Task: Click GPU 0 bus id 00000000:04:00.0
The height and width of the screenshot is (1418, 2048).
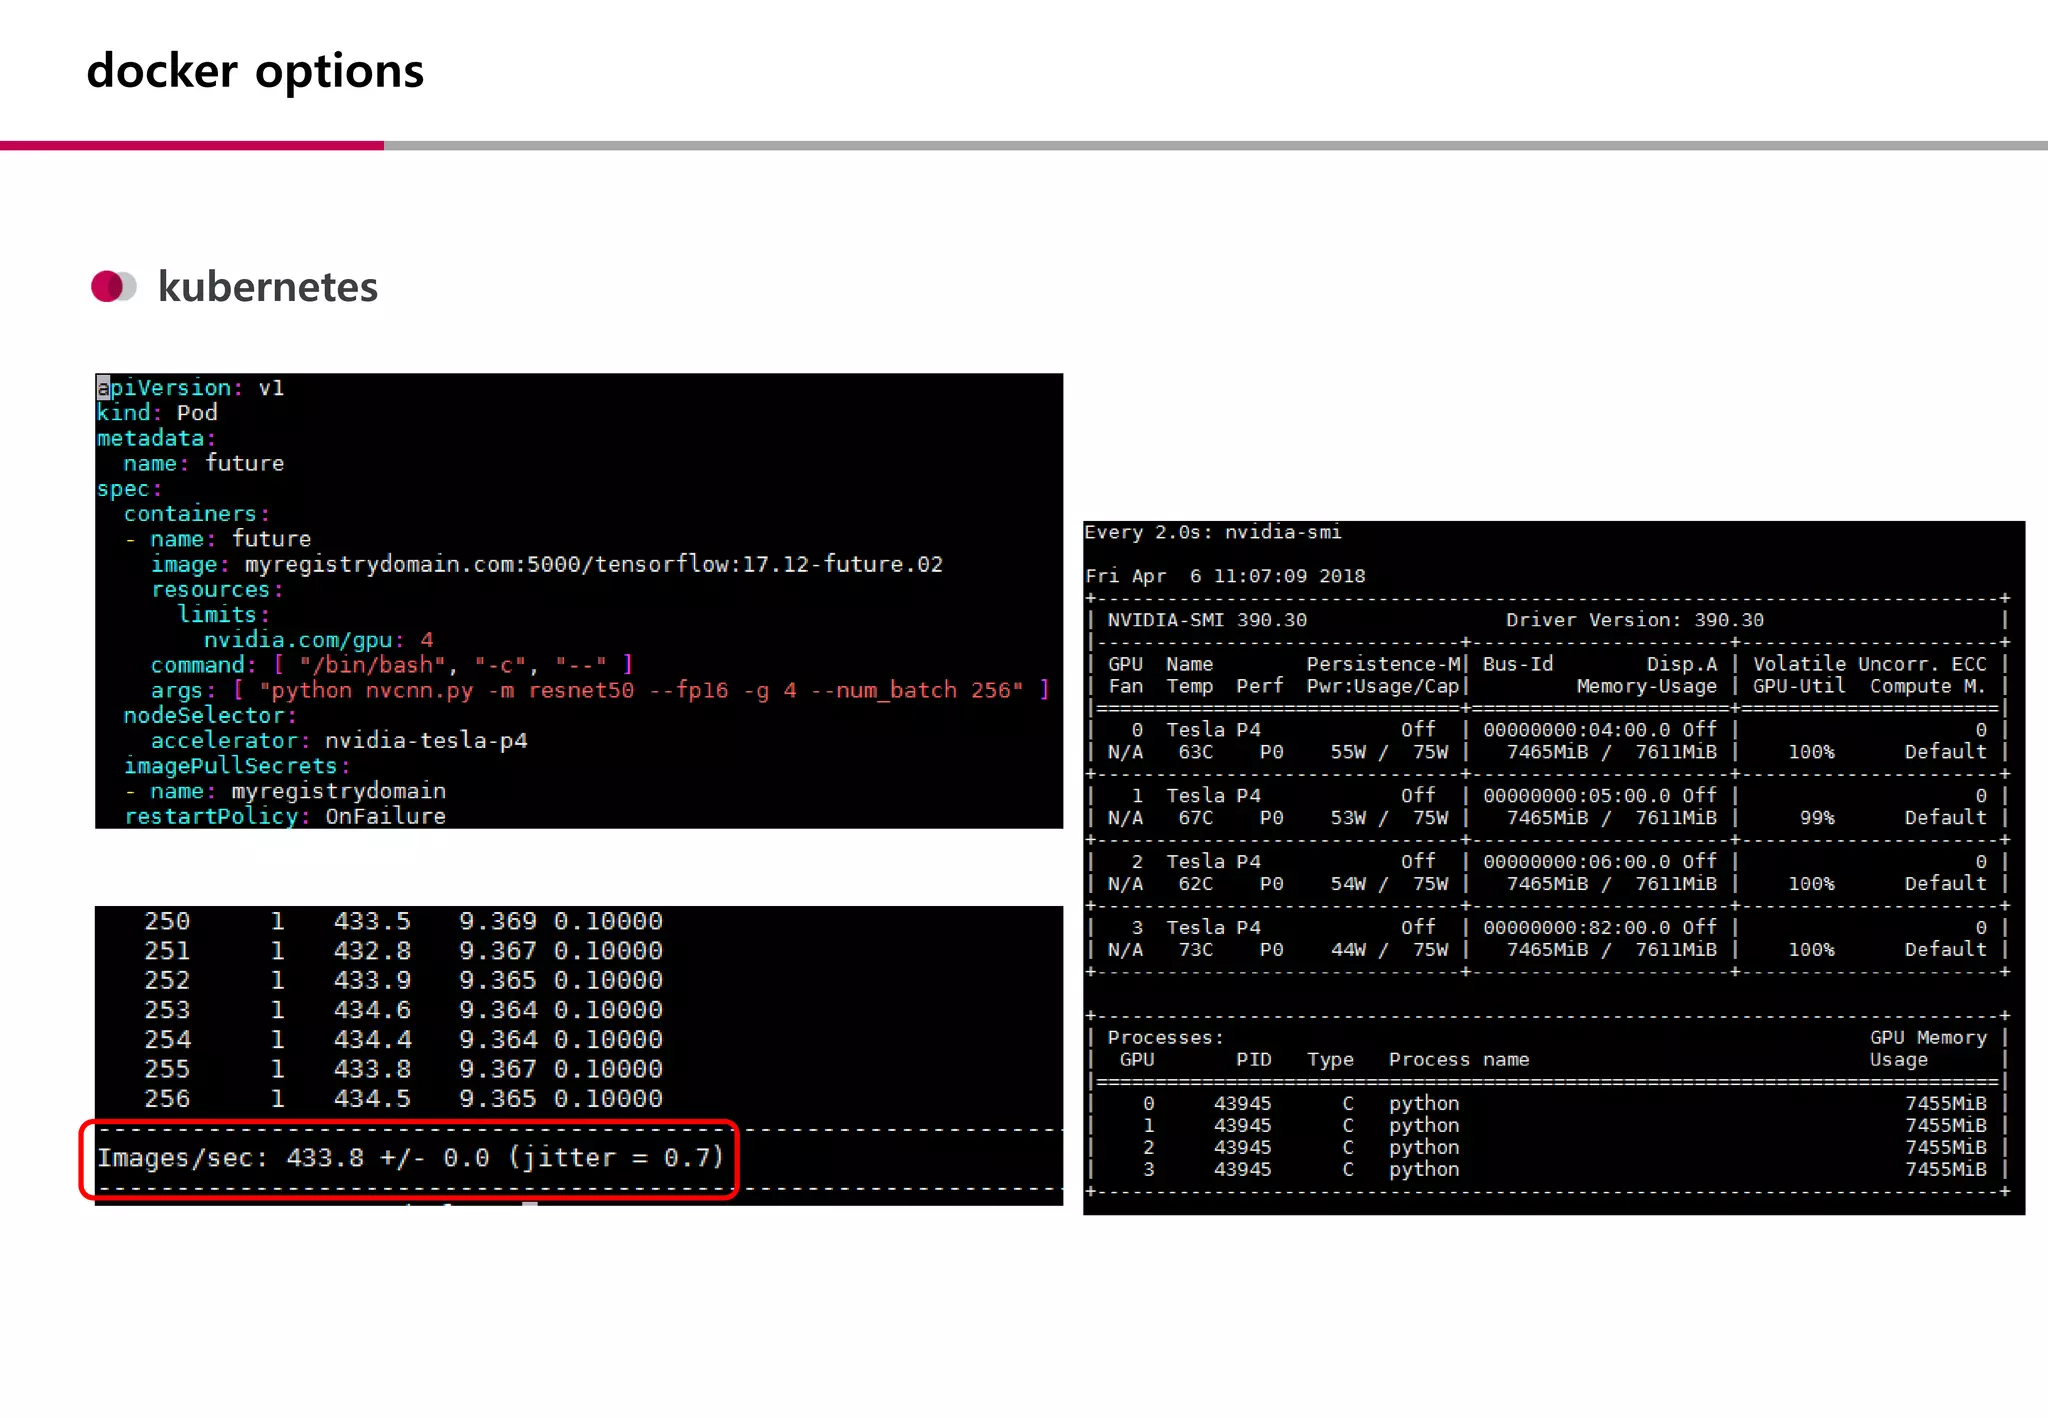Action: click(1576, 730)
